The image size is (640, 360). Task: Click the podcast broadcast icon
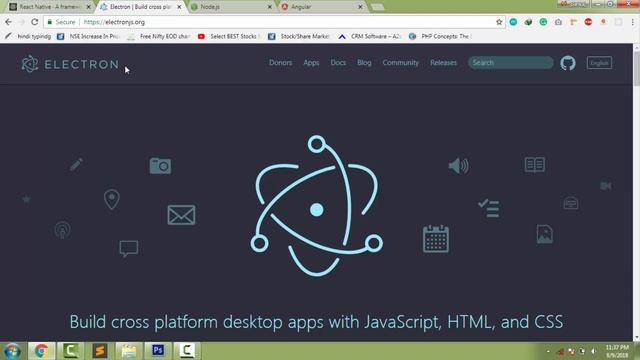click(62, 230)
